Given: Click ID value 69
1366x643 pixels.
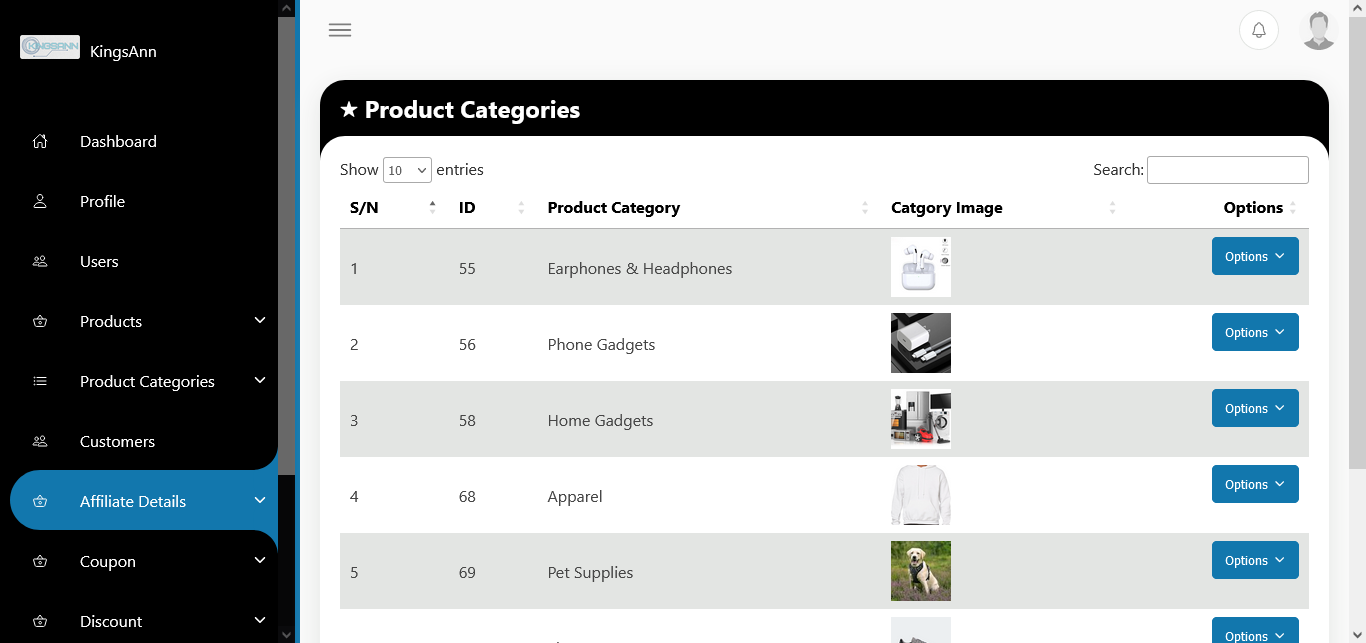Looking at the screenshot, I should click(x=467, y=572).
